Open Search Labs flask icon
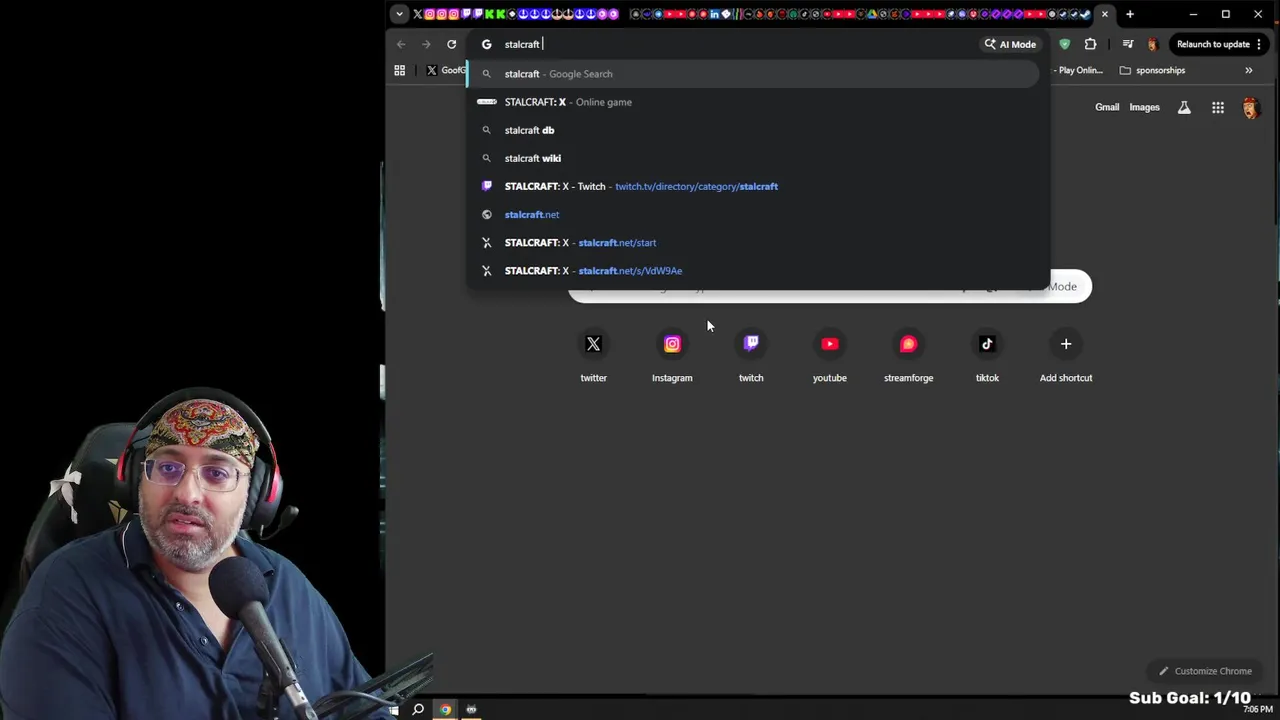The height and width of the screenshot is (720, 1280). pyautogui.click(x=1184, y=107)
